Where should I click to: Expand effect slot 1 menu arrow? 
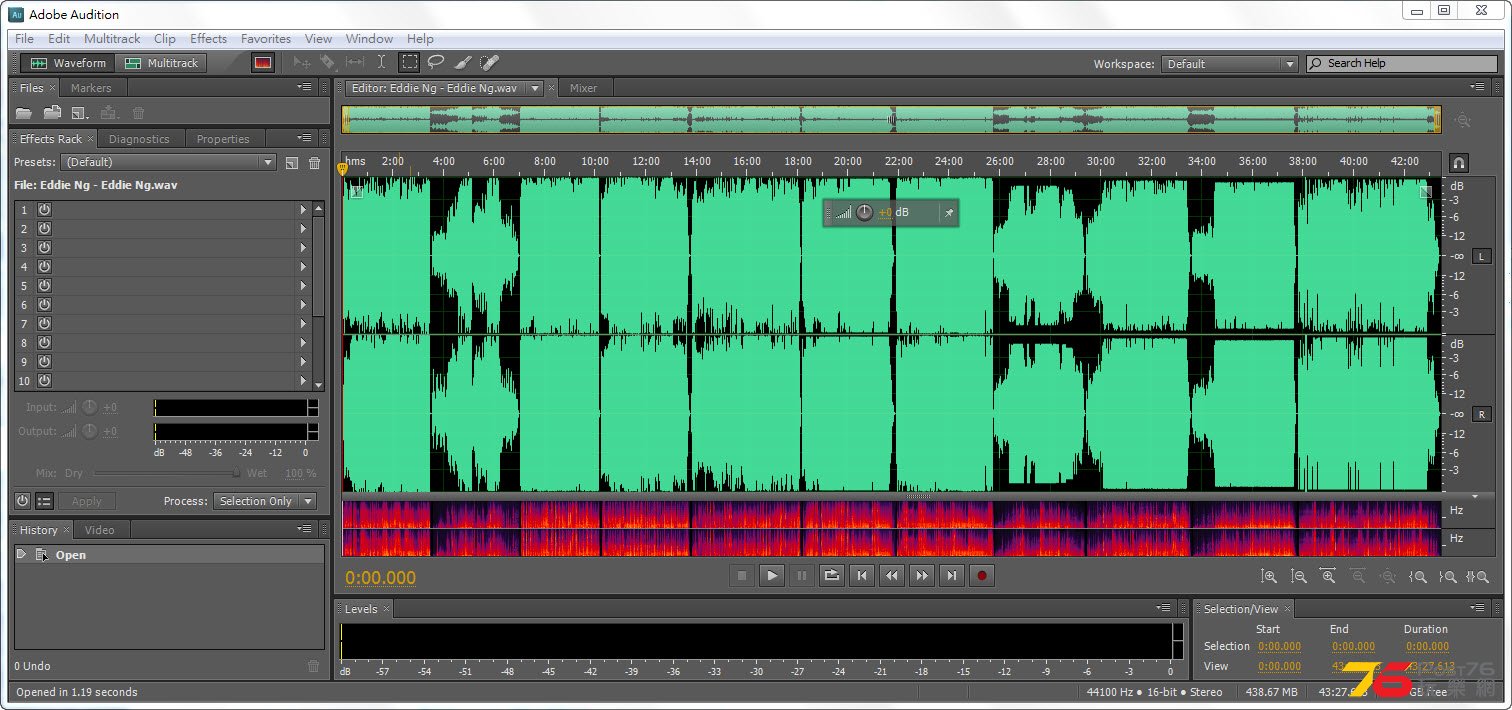point(303,209)
